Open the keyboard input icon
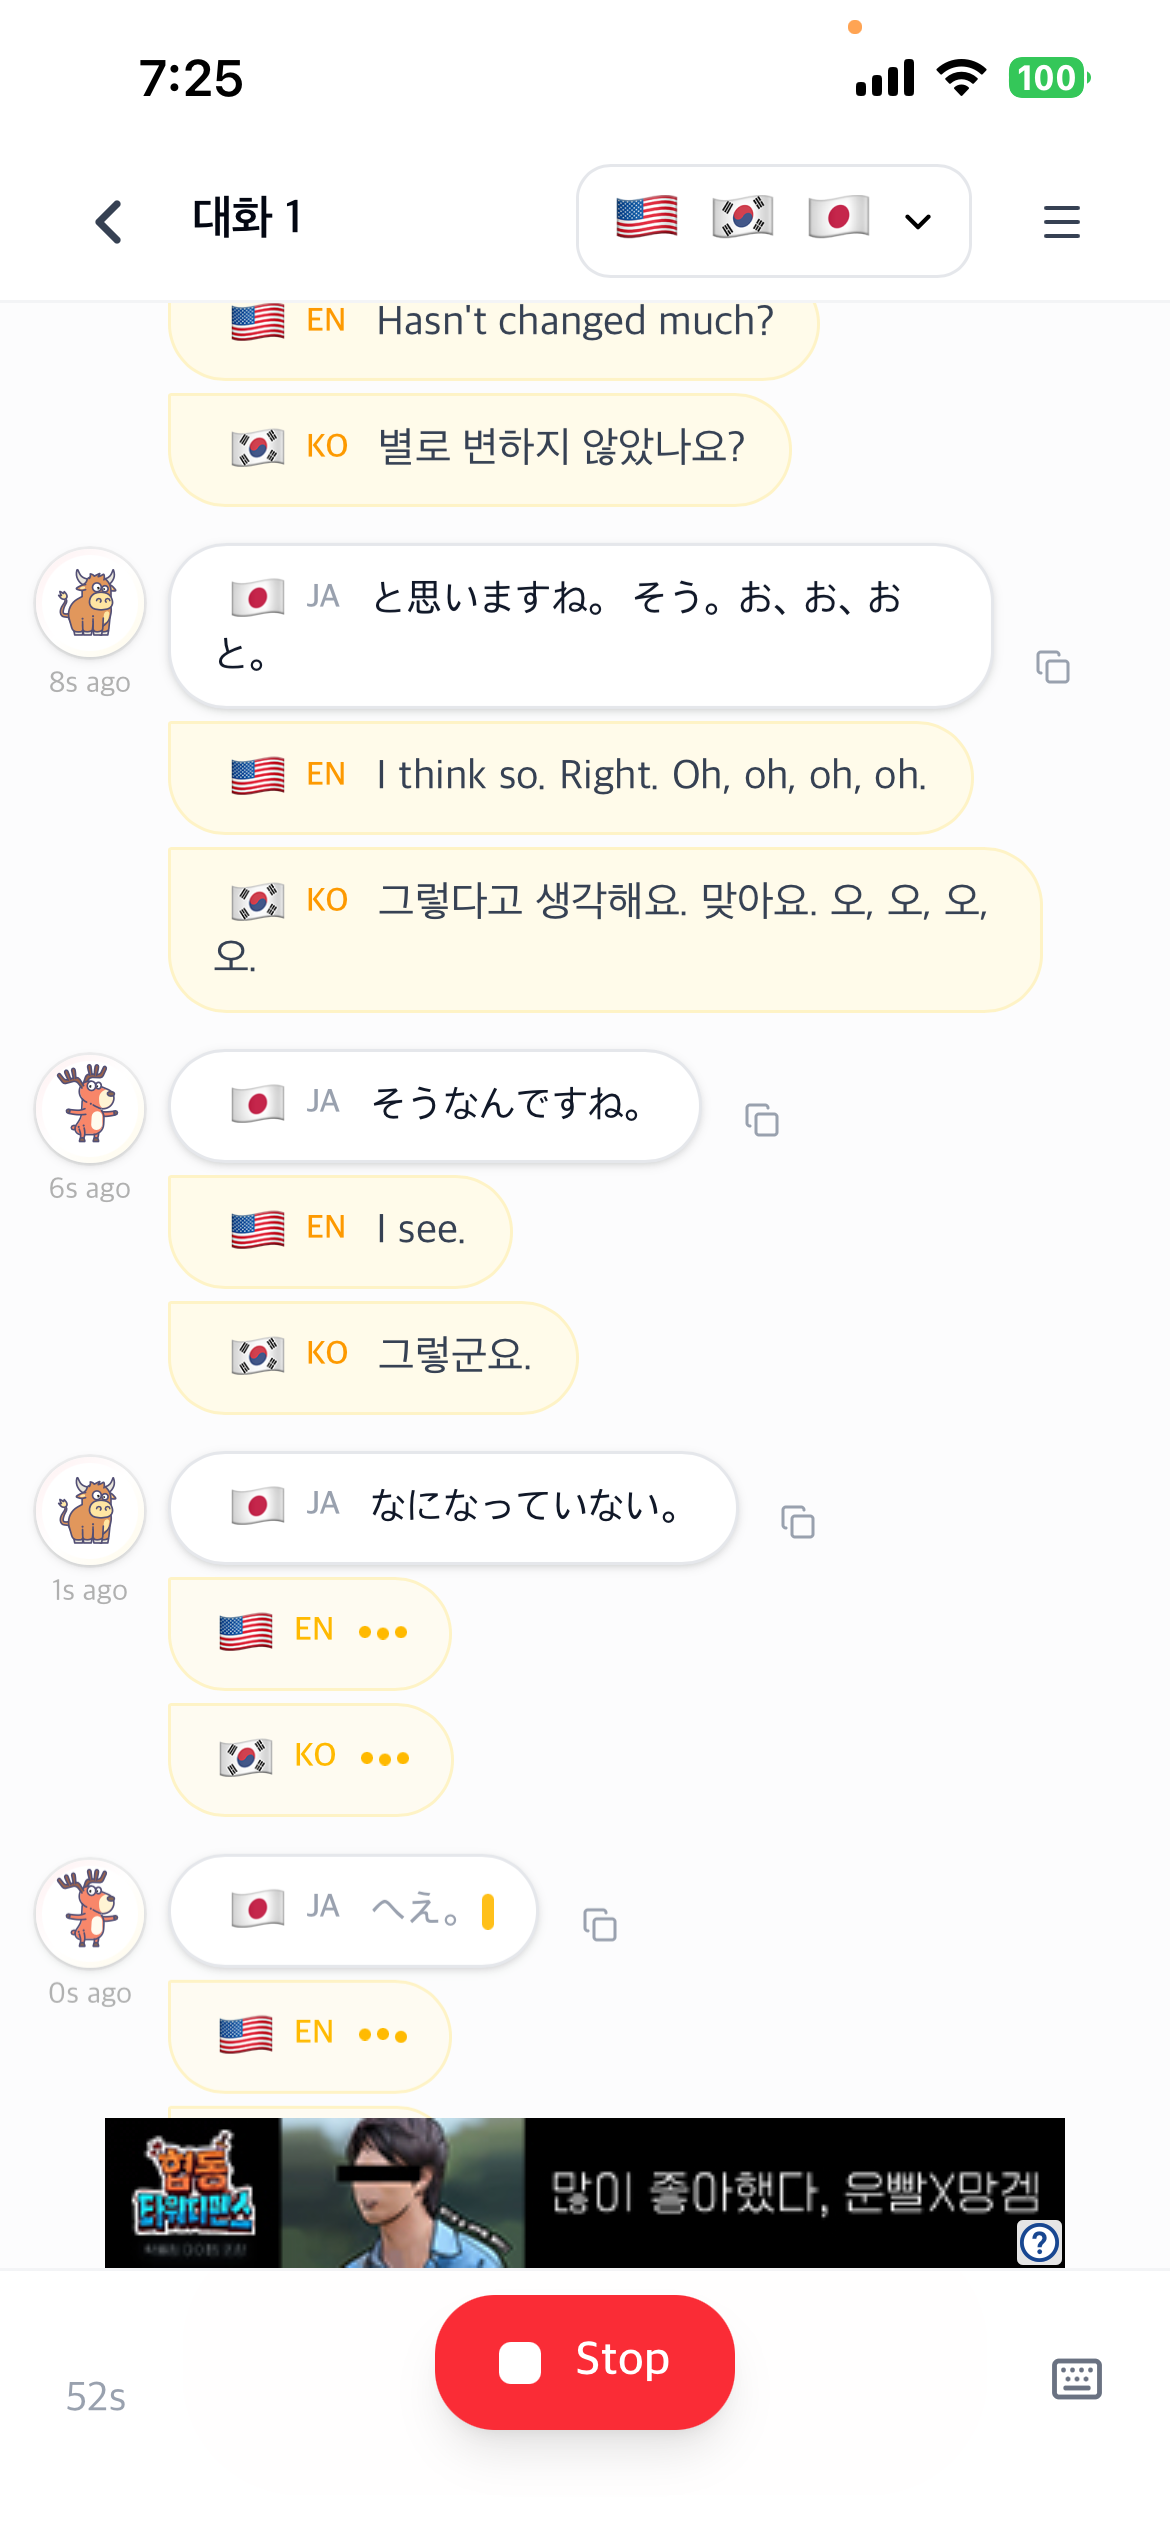The width and height of the screenshot is (1170, 2532). pyautogui.click(x=1077, y=2378)
